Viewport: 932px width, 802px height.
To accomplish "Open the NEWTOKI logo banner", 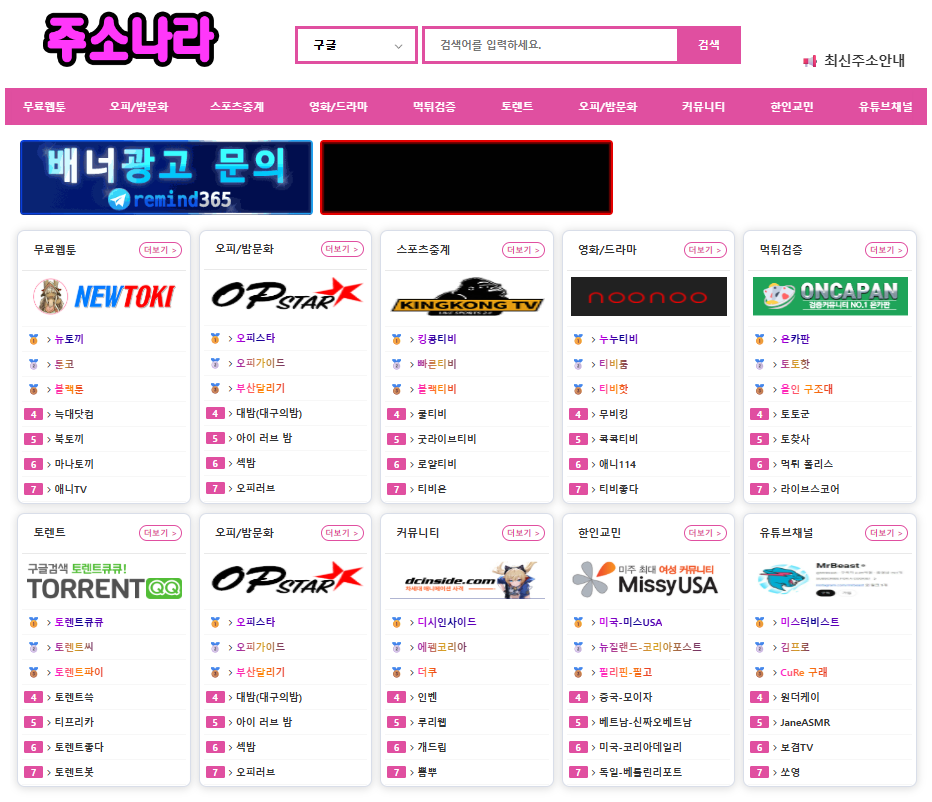I will 104,296.
